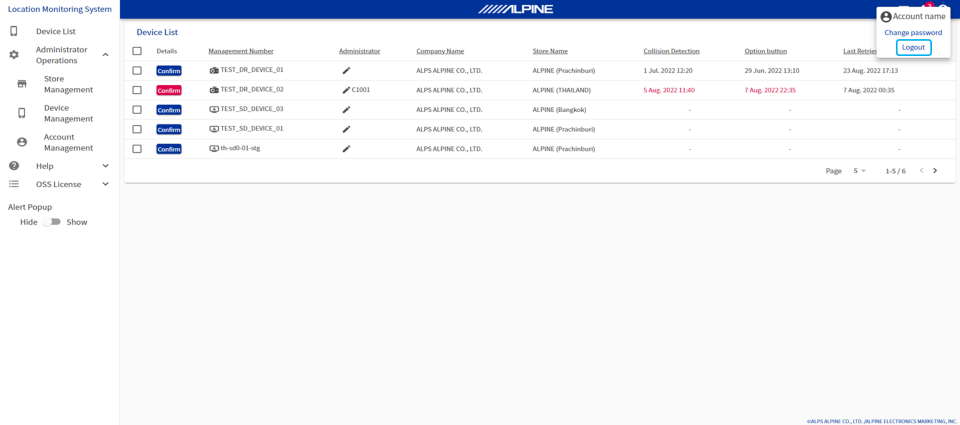Click the Store Management storefront icon
This screenshot has height=425, width=960.
pos(22,84)
